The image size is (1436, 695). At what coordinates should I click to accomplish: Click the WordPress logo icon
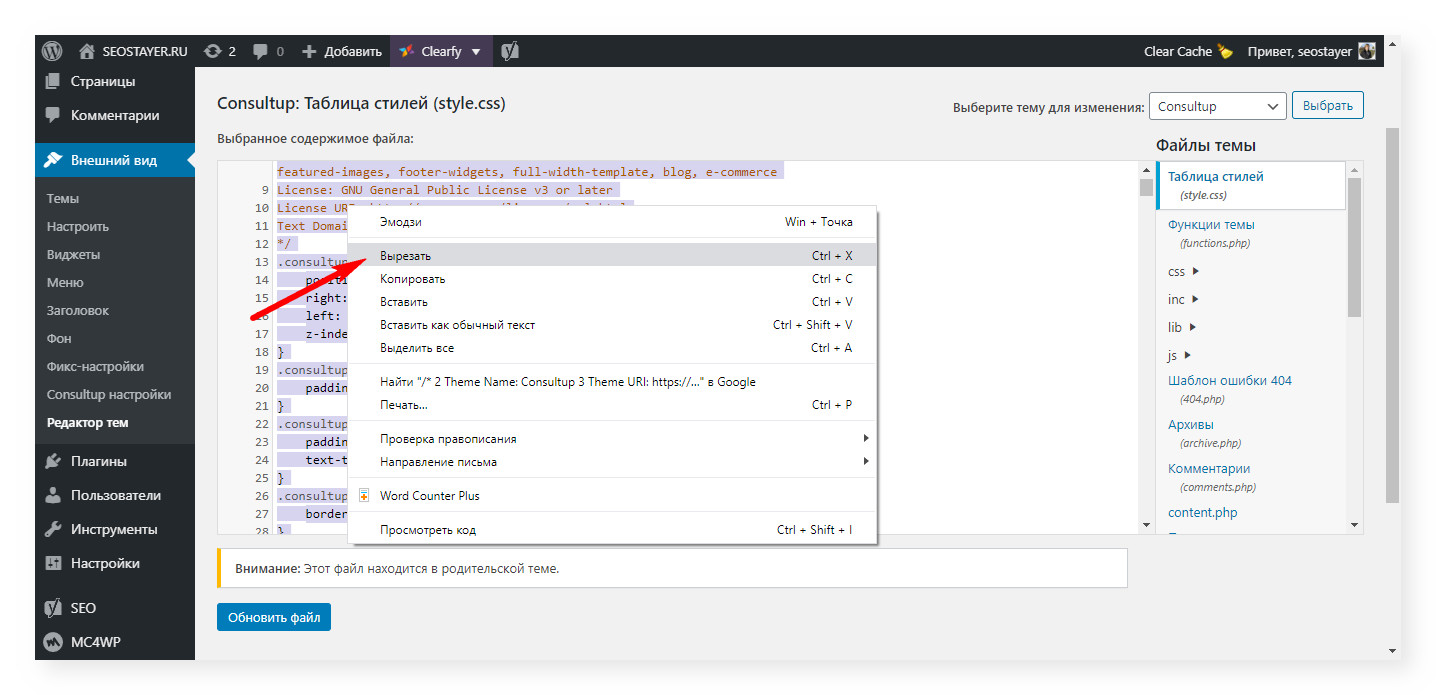[53, 51]
